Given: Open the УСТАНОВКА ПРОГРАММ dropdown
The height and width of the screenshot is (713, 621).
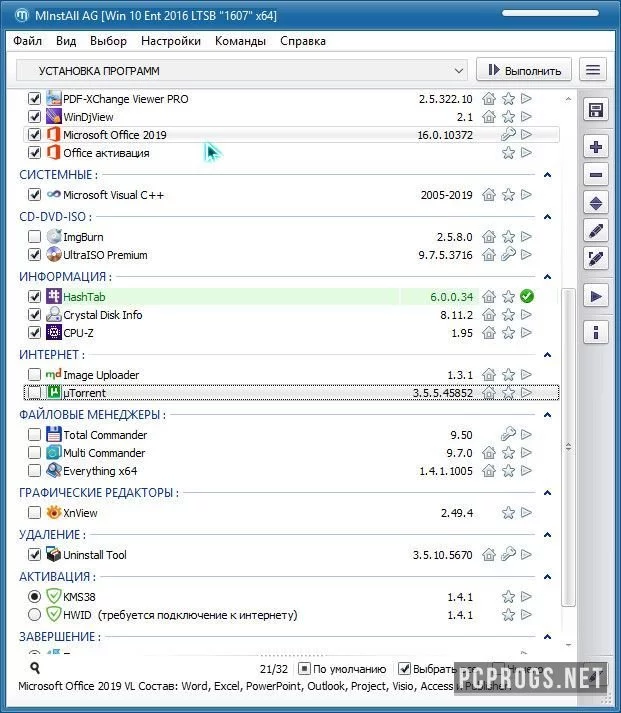Looking at the screenshot, I should pos(242,71).
